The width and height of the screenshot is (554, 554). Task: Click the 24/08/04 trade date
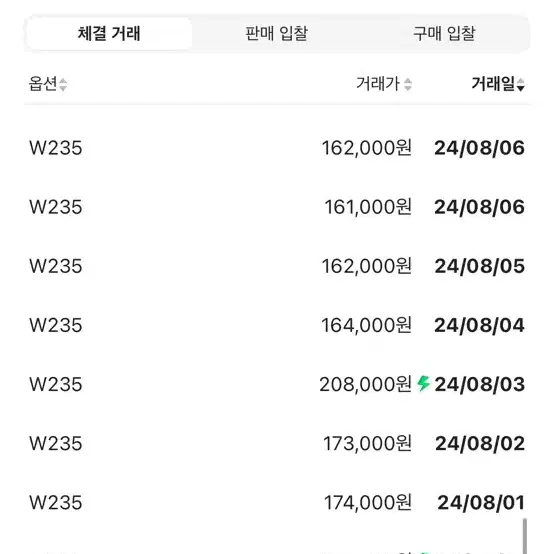(479, 325)
